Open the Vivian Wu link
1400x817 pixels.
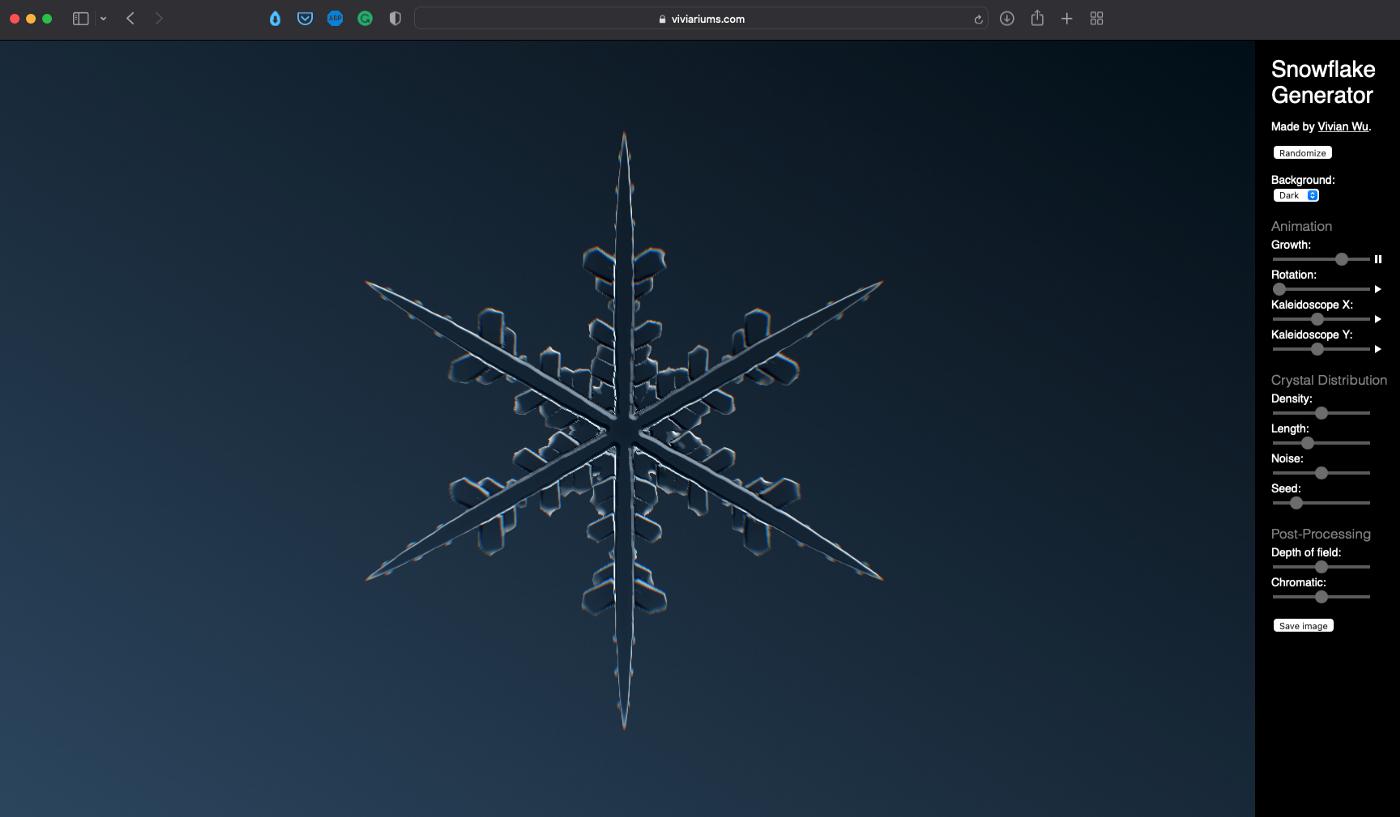[1343, 127]
